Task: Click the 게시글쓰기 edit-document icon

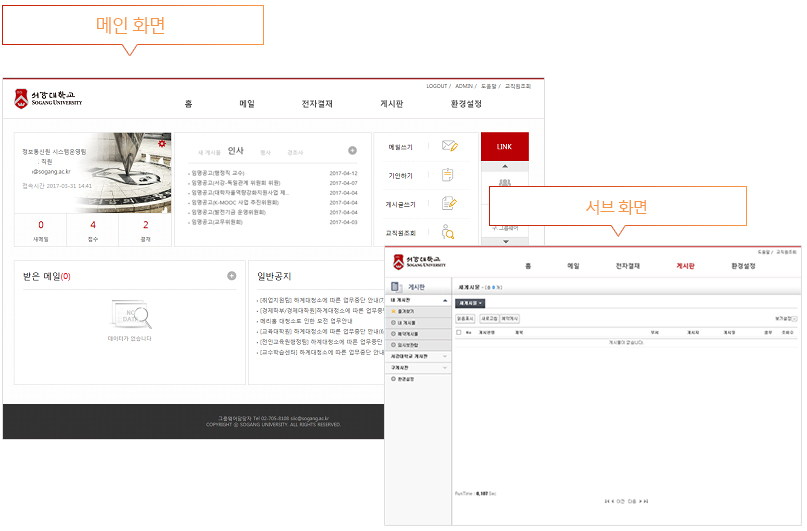Action: coord(449,203)
